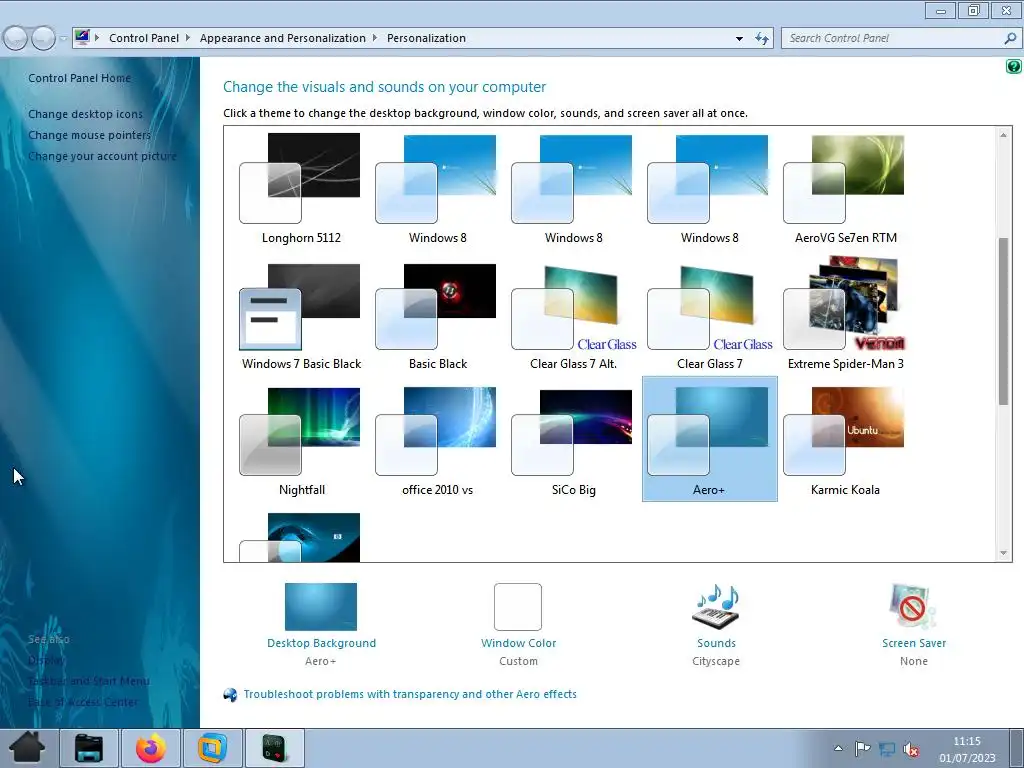Pick the Clear Glass 7 theme

point(709,315)
